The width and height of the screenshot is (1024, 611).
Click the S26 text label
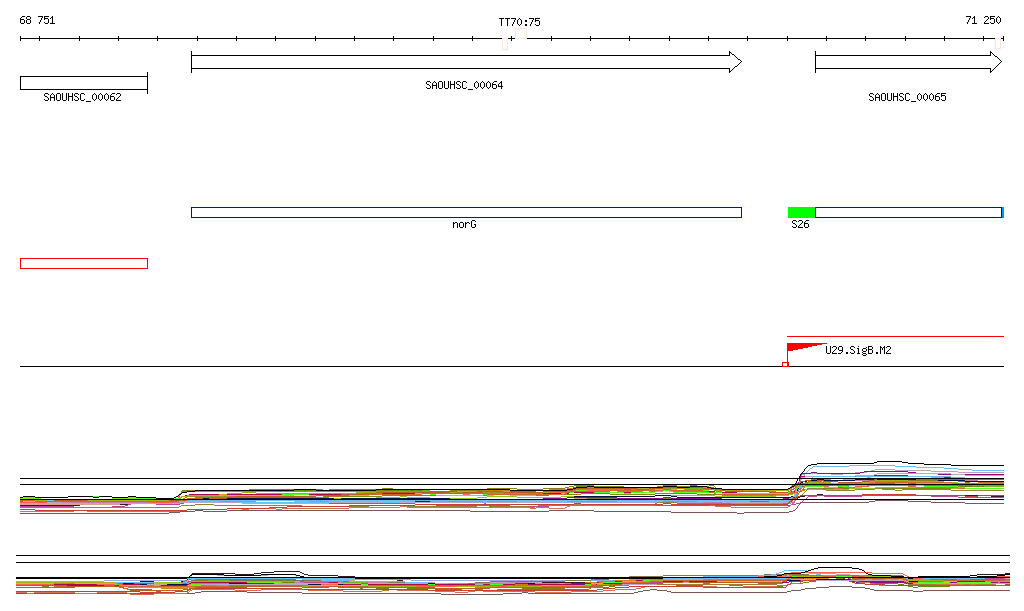pyautogui.click(x=800, y=225)
